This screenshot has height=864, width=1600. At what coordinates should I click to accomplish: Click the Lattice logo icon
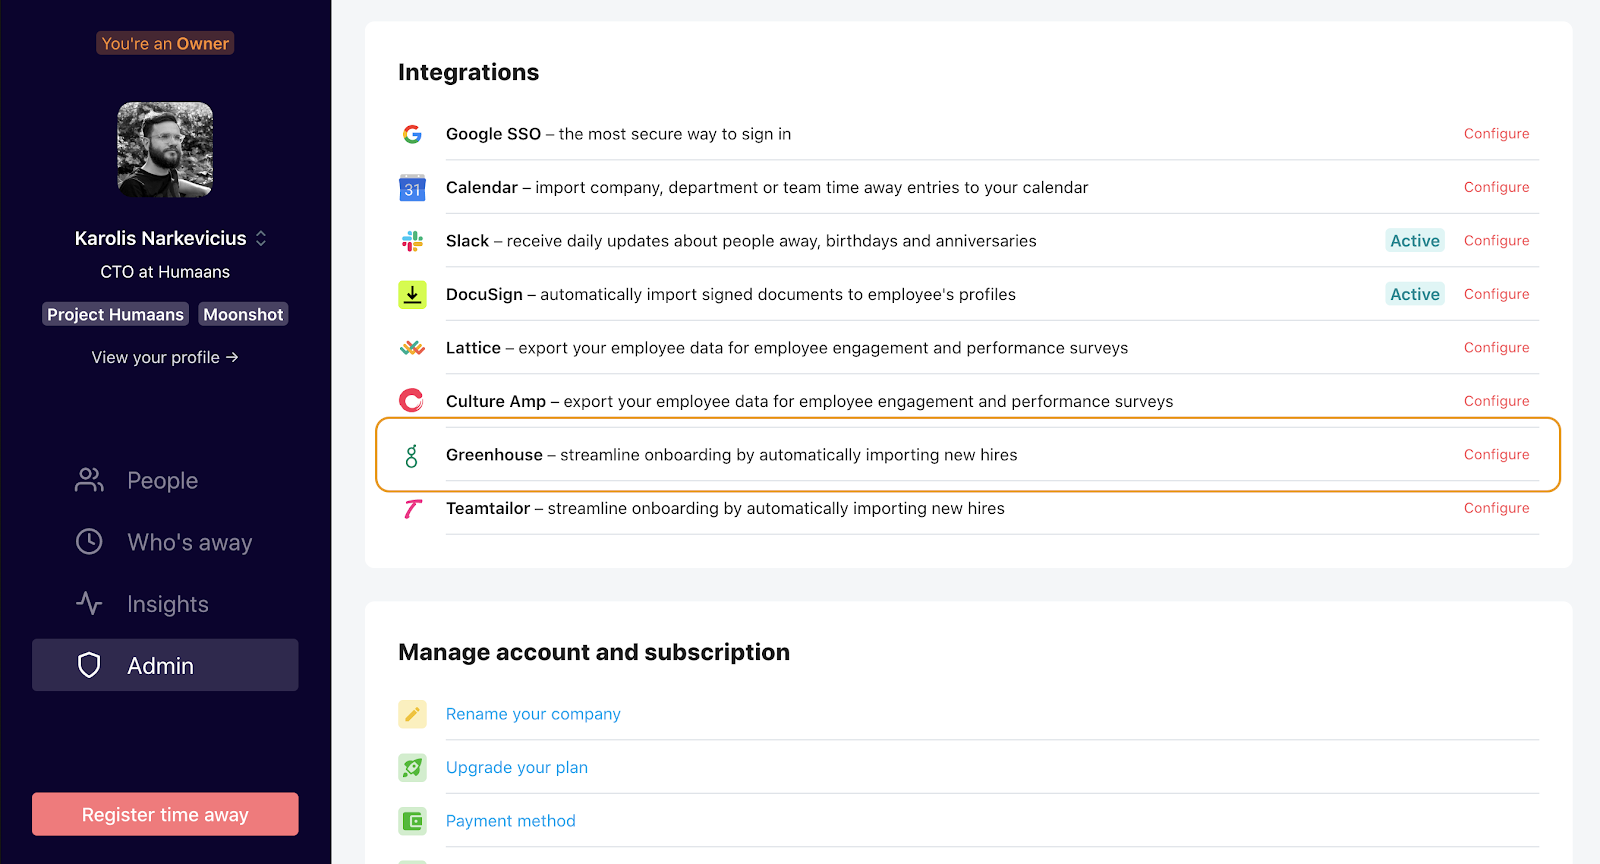click(412, 348)
